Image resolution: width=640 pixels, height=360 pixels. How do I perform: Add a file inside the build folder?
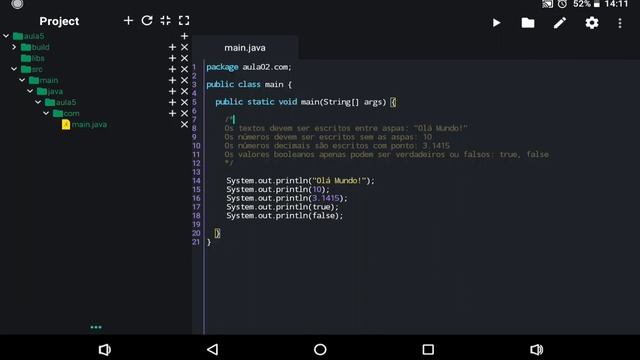(172, 47)
